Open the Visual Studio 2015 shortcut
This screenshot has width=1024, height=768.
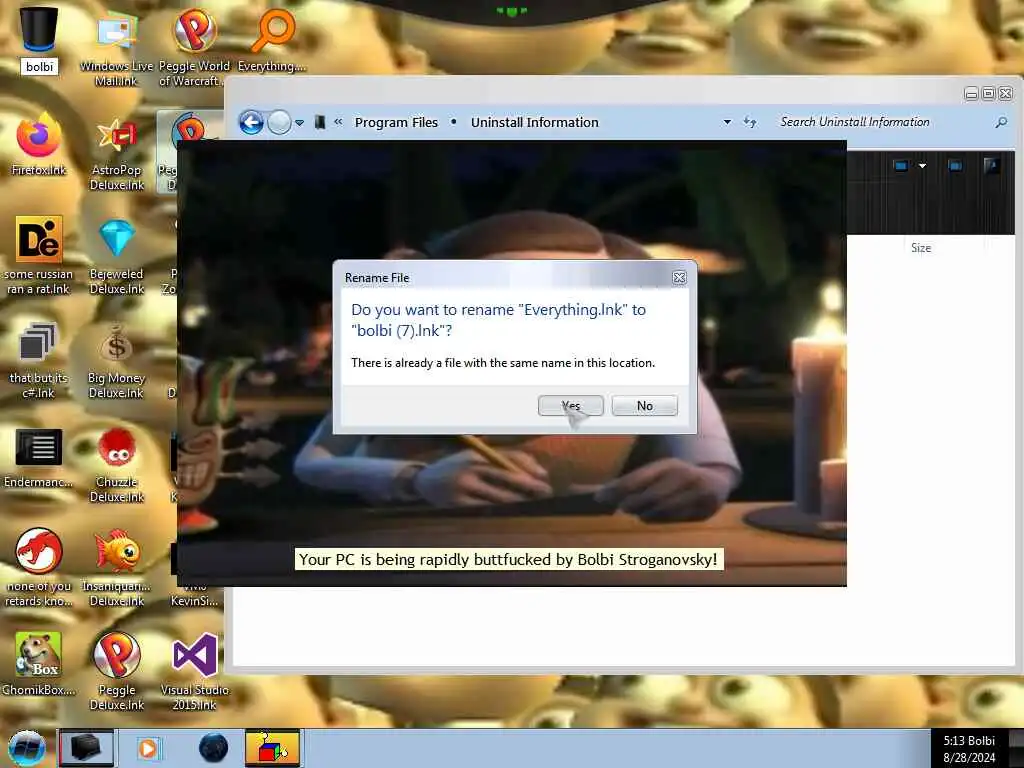pos(195,670)
